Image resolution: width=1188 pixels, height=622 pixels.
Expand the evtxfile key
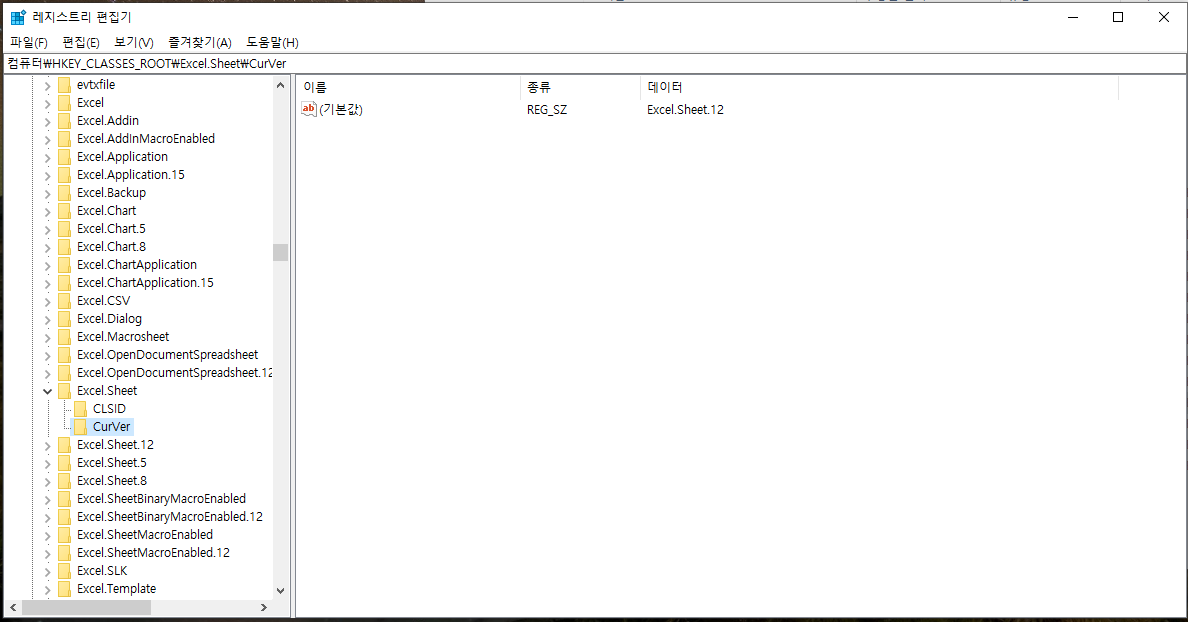coord(47,86)
